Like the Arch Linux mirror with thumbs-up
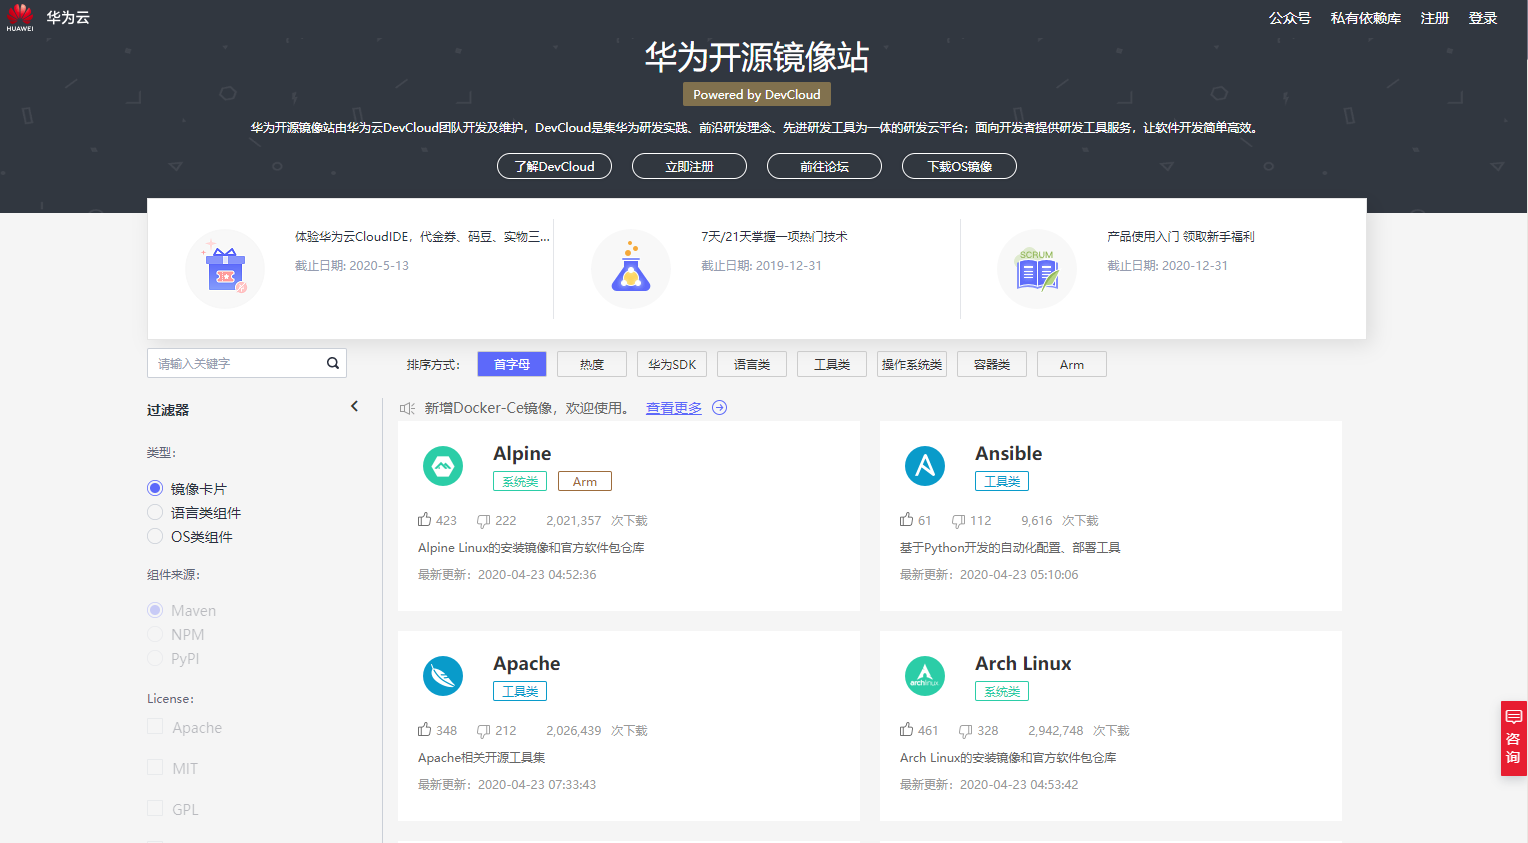The width and height of the screenshot is (1528, 843). (907, 730)
